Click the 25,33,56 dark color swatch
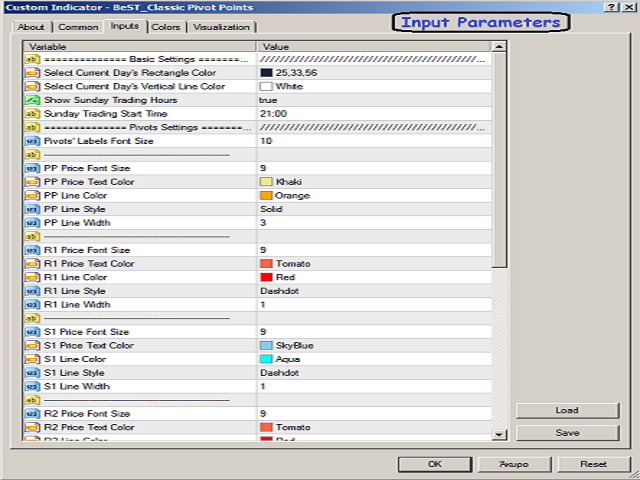640x480 pixels. (266, 73)
